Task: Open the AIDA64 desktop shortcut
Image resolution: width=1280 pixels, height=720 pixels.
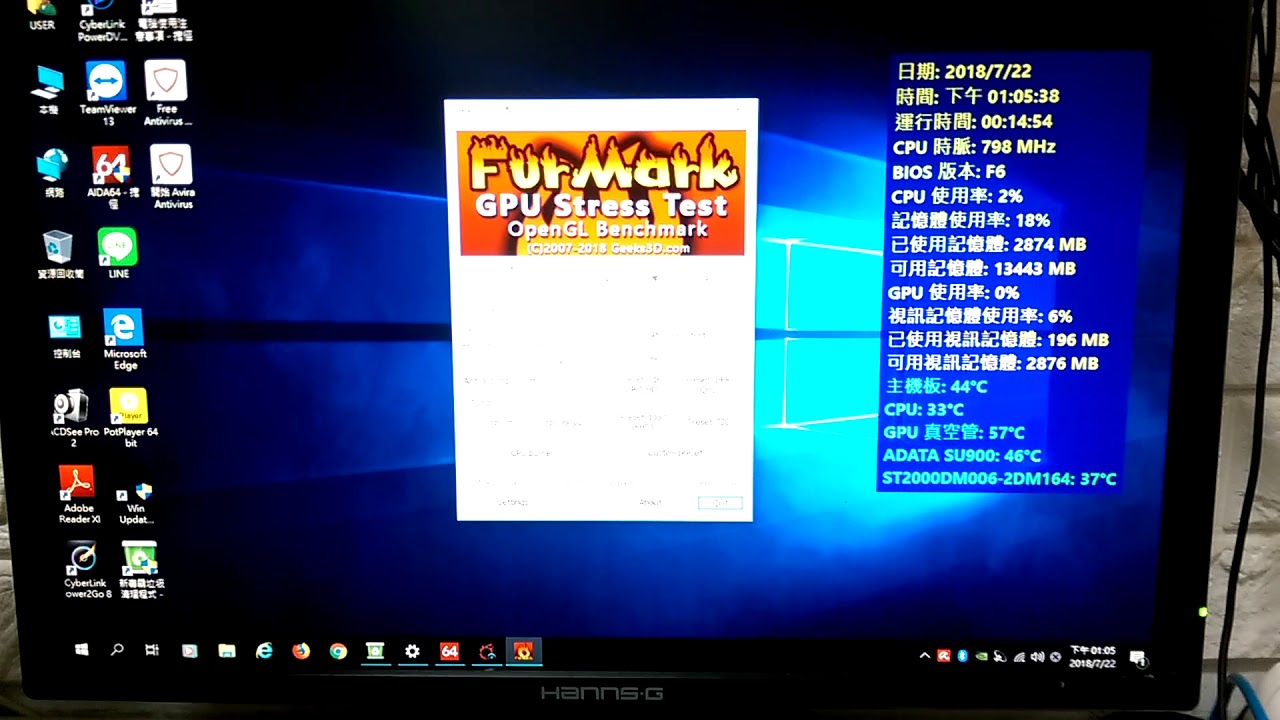Action: tap(111, 177)
